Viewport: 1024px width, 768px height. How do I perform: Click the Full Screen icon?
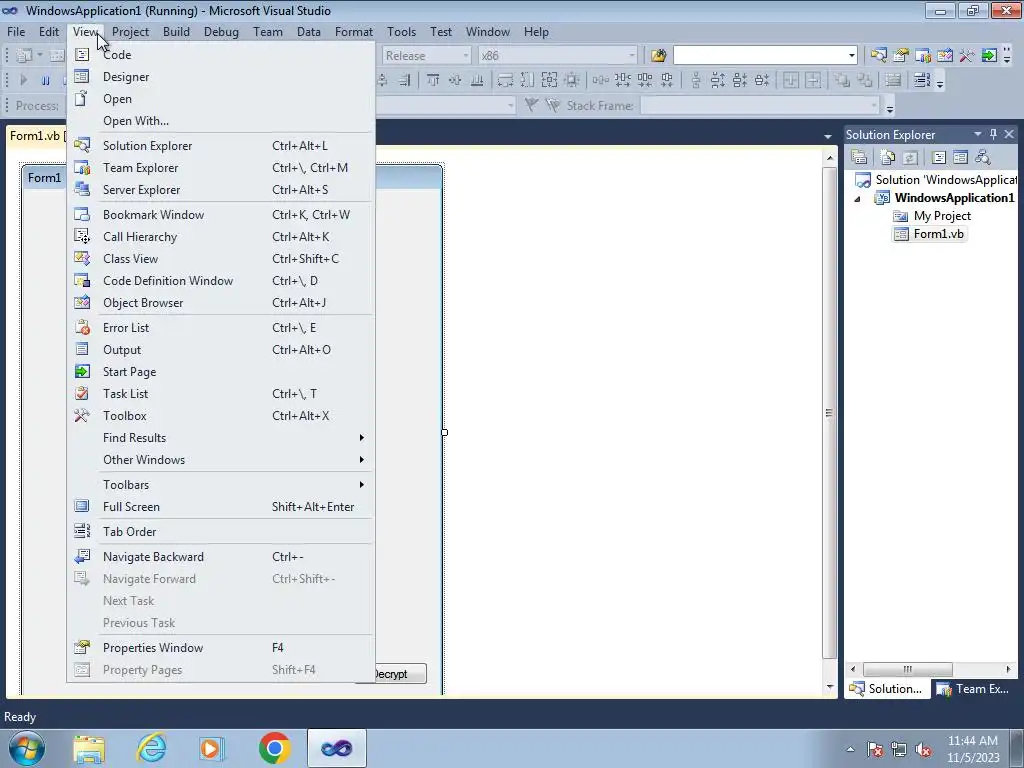(82, 506)
